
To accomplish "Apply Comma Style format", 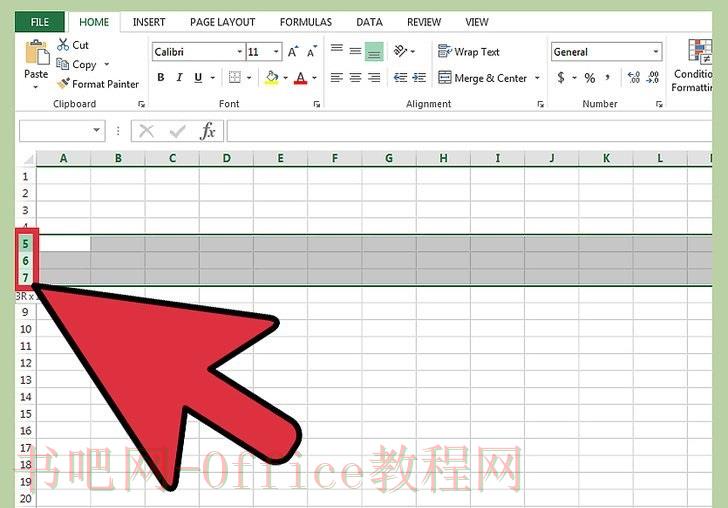I will click(607, 77).
